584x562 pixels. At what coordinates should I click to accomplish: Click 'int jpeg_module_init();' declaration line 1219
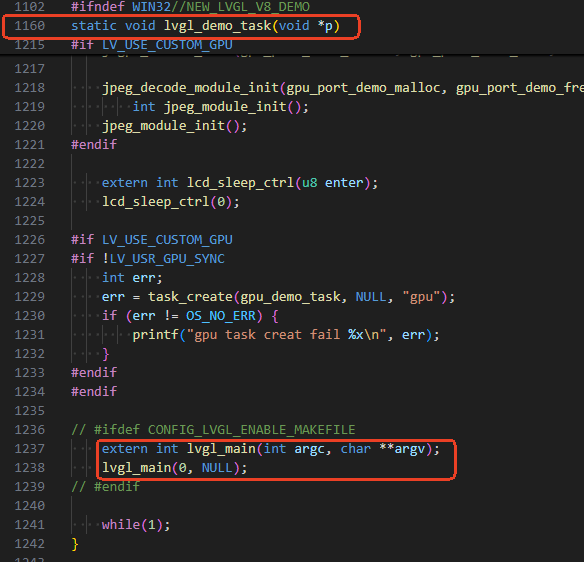220,107
